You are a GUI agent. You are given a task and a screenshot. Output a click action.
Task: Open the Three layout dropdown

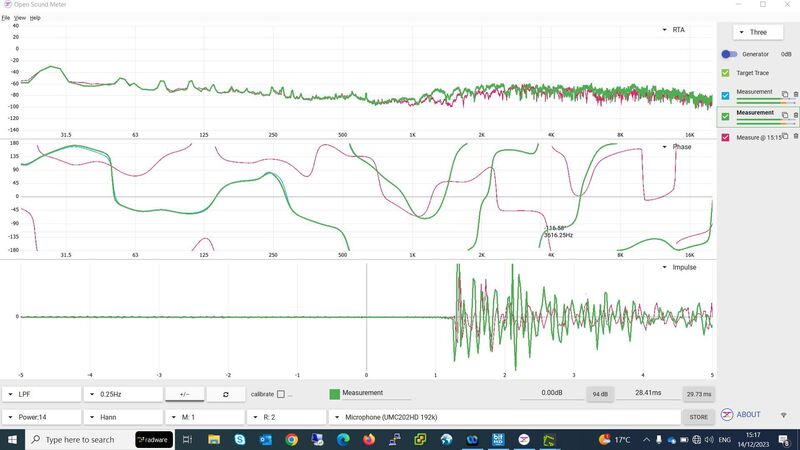[758, 32]
